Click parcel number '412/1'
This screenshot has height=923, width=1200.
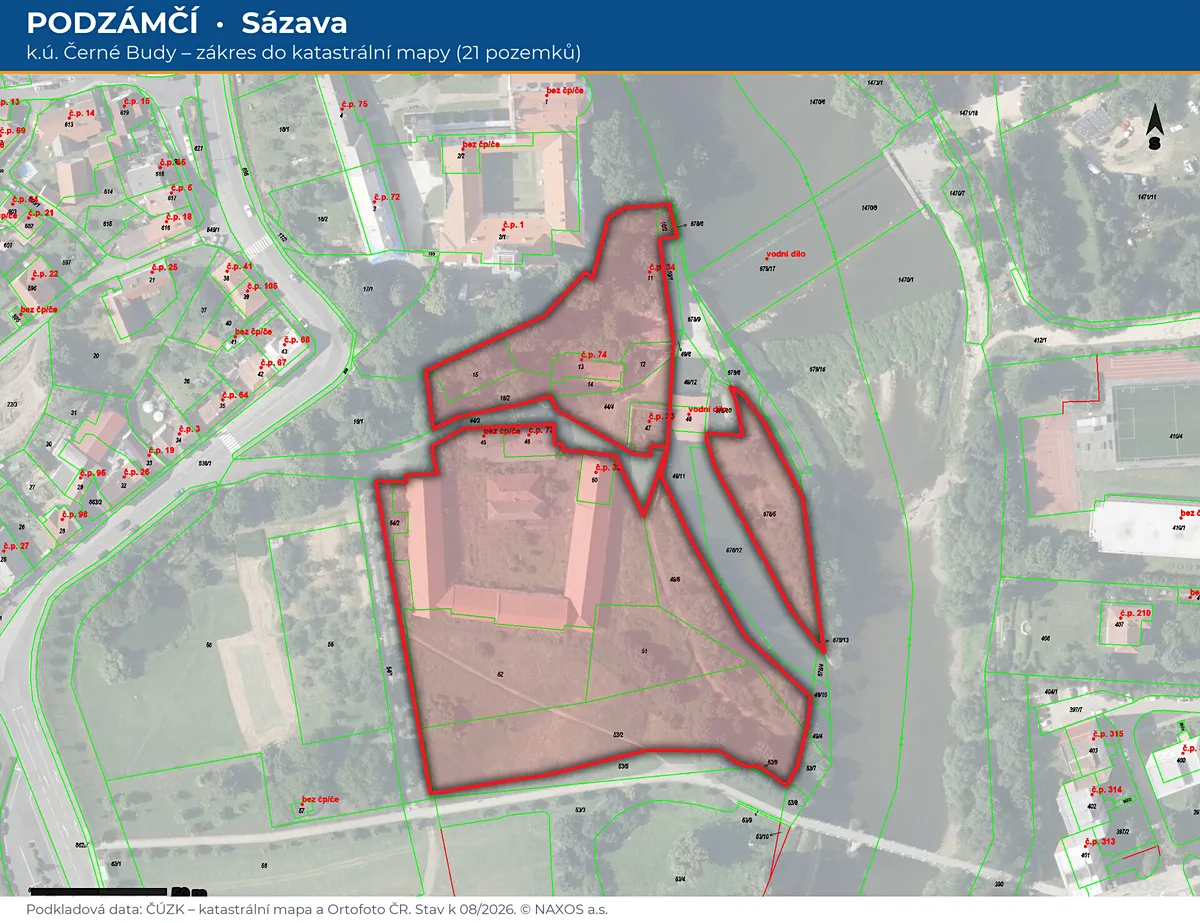point(1038,341)
